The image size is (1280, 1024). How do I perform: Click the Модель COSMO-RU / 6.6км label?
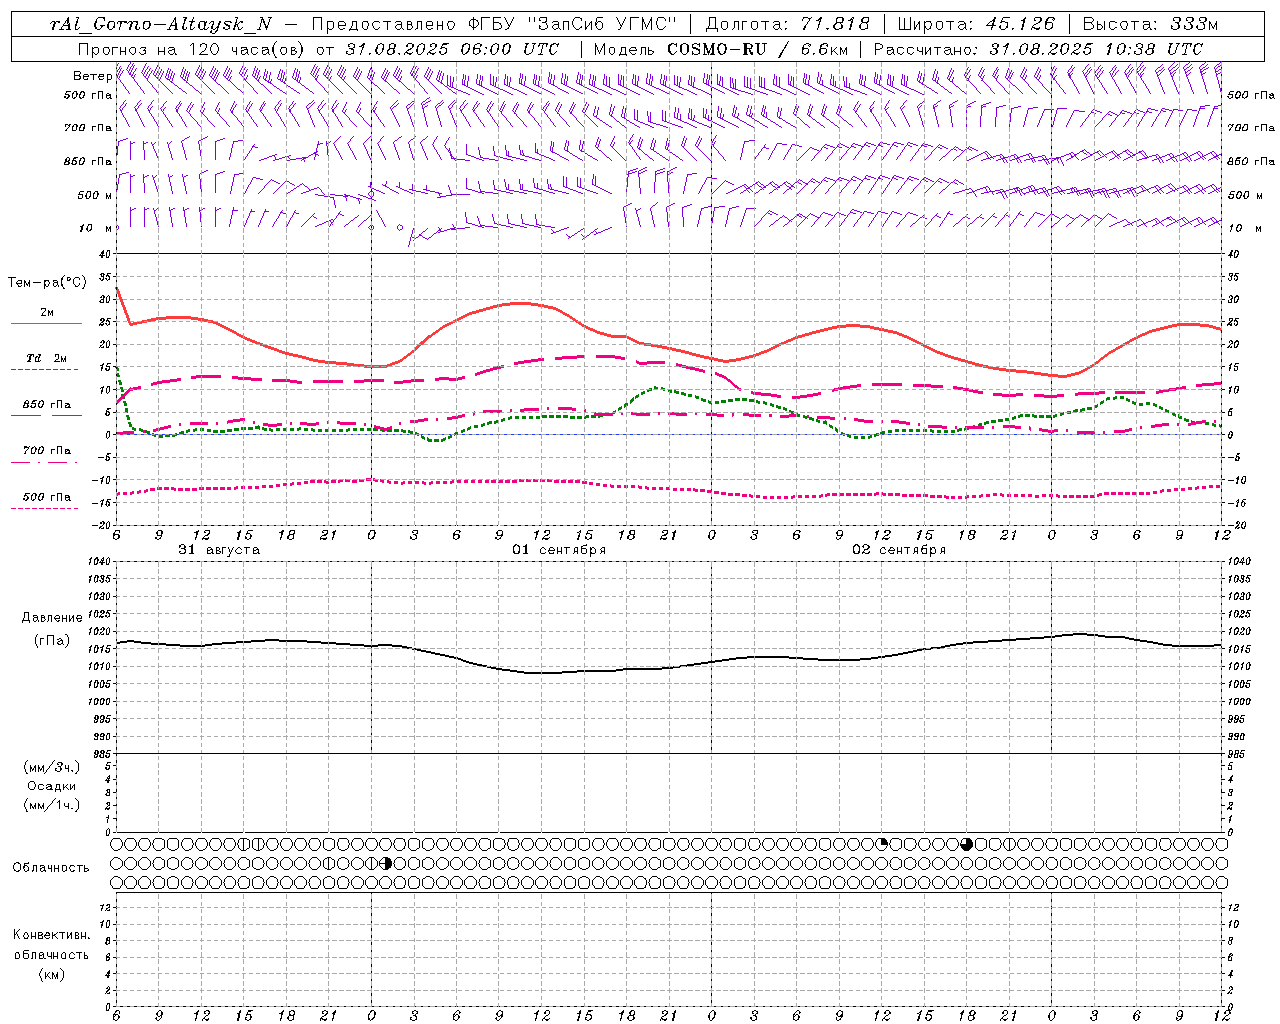(x=720, y=49)
